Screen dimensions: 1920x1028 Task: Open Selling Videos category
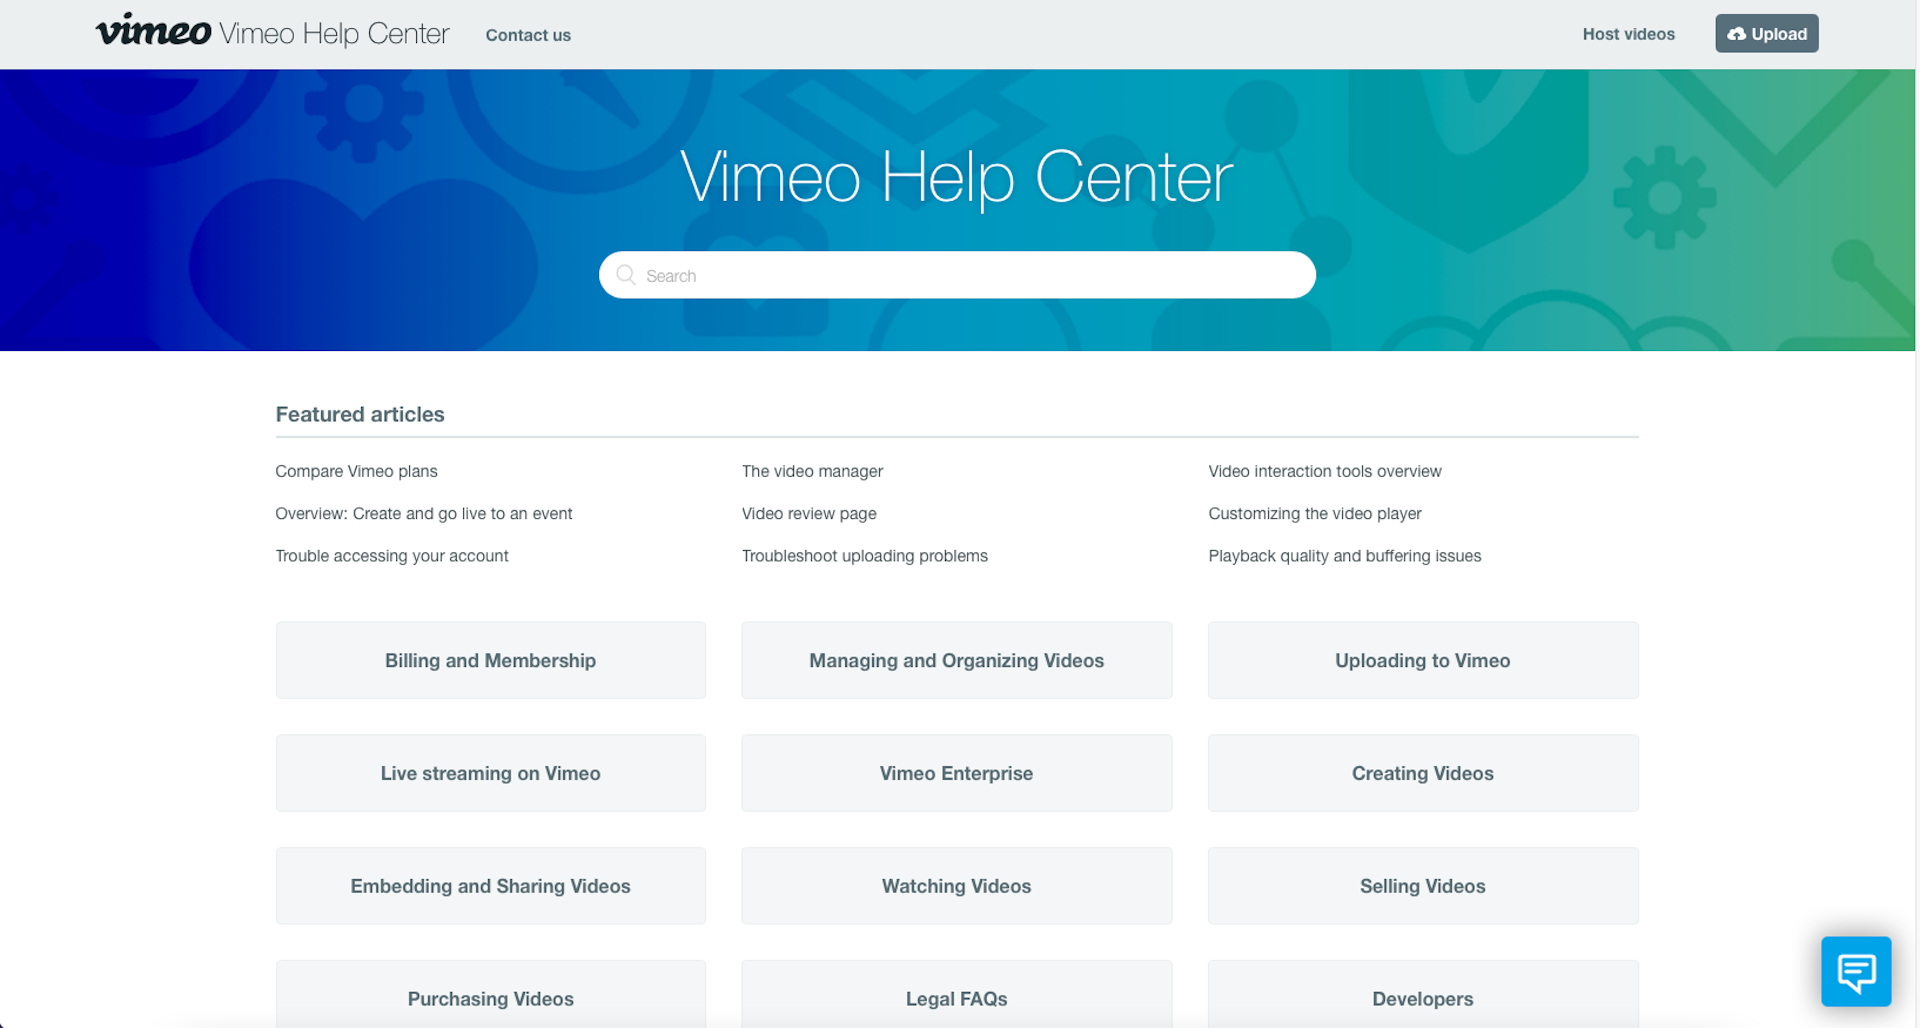point(1422,887)
